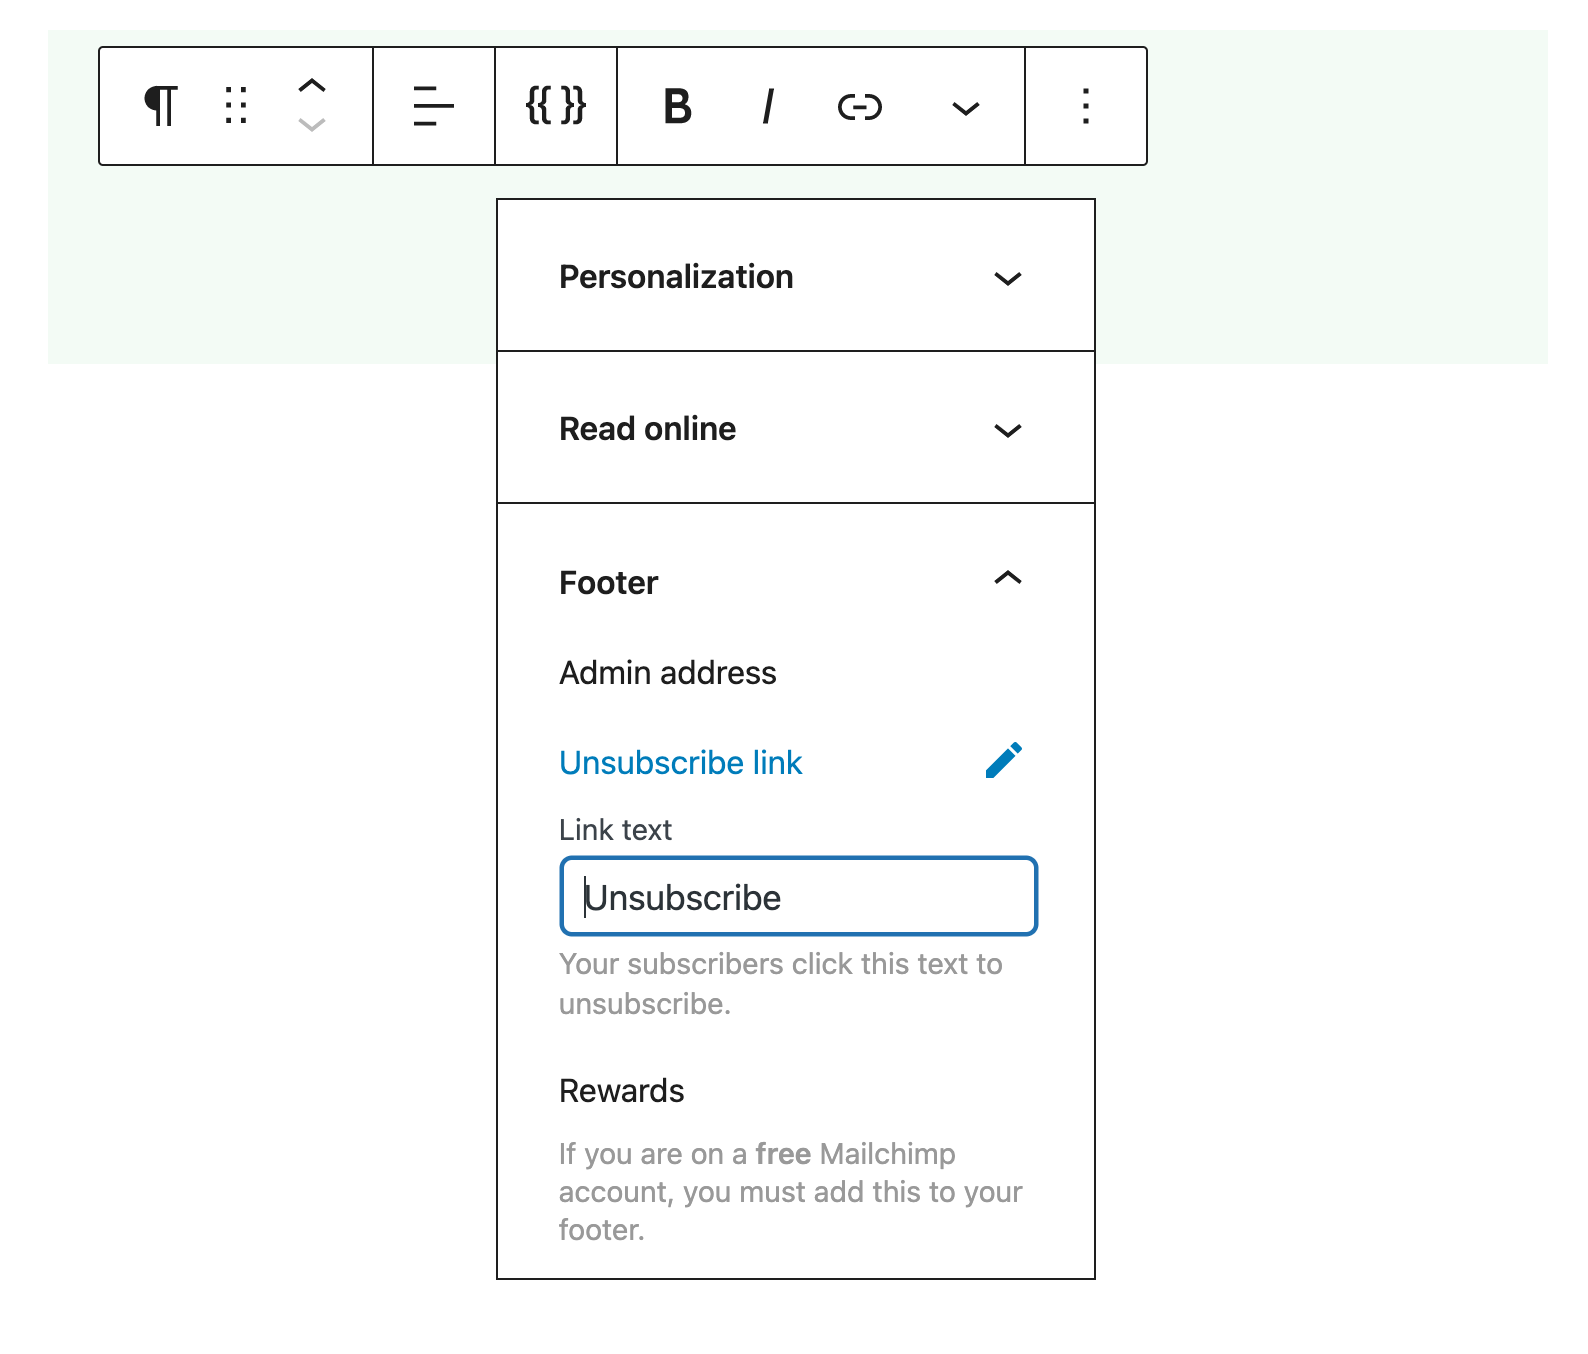Viewport: 1588px width, 1354px height.
Task: Click the free Mailchimp account note
Action: tap(791, 1192)
